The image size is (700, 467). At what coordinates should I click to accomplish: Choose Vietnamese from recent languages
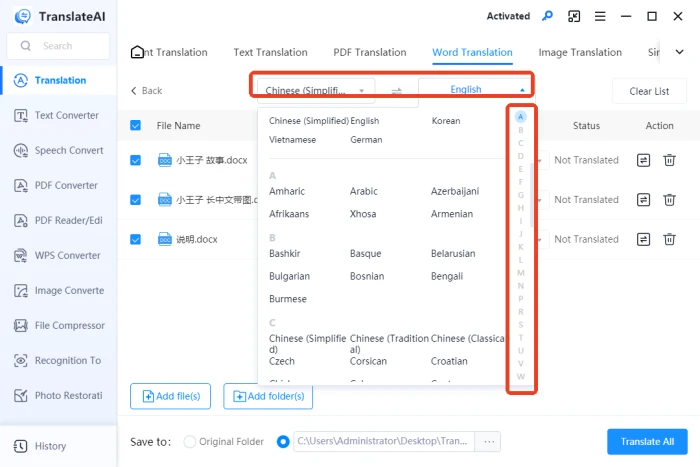pos(292,140)
